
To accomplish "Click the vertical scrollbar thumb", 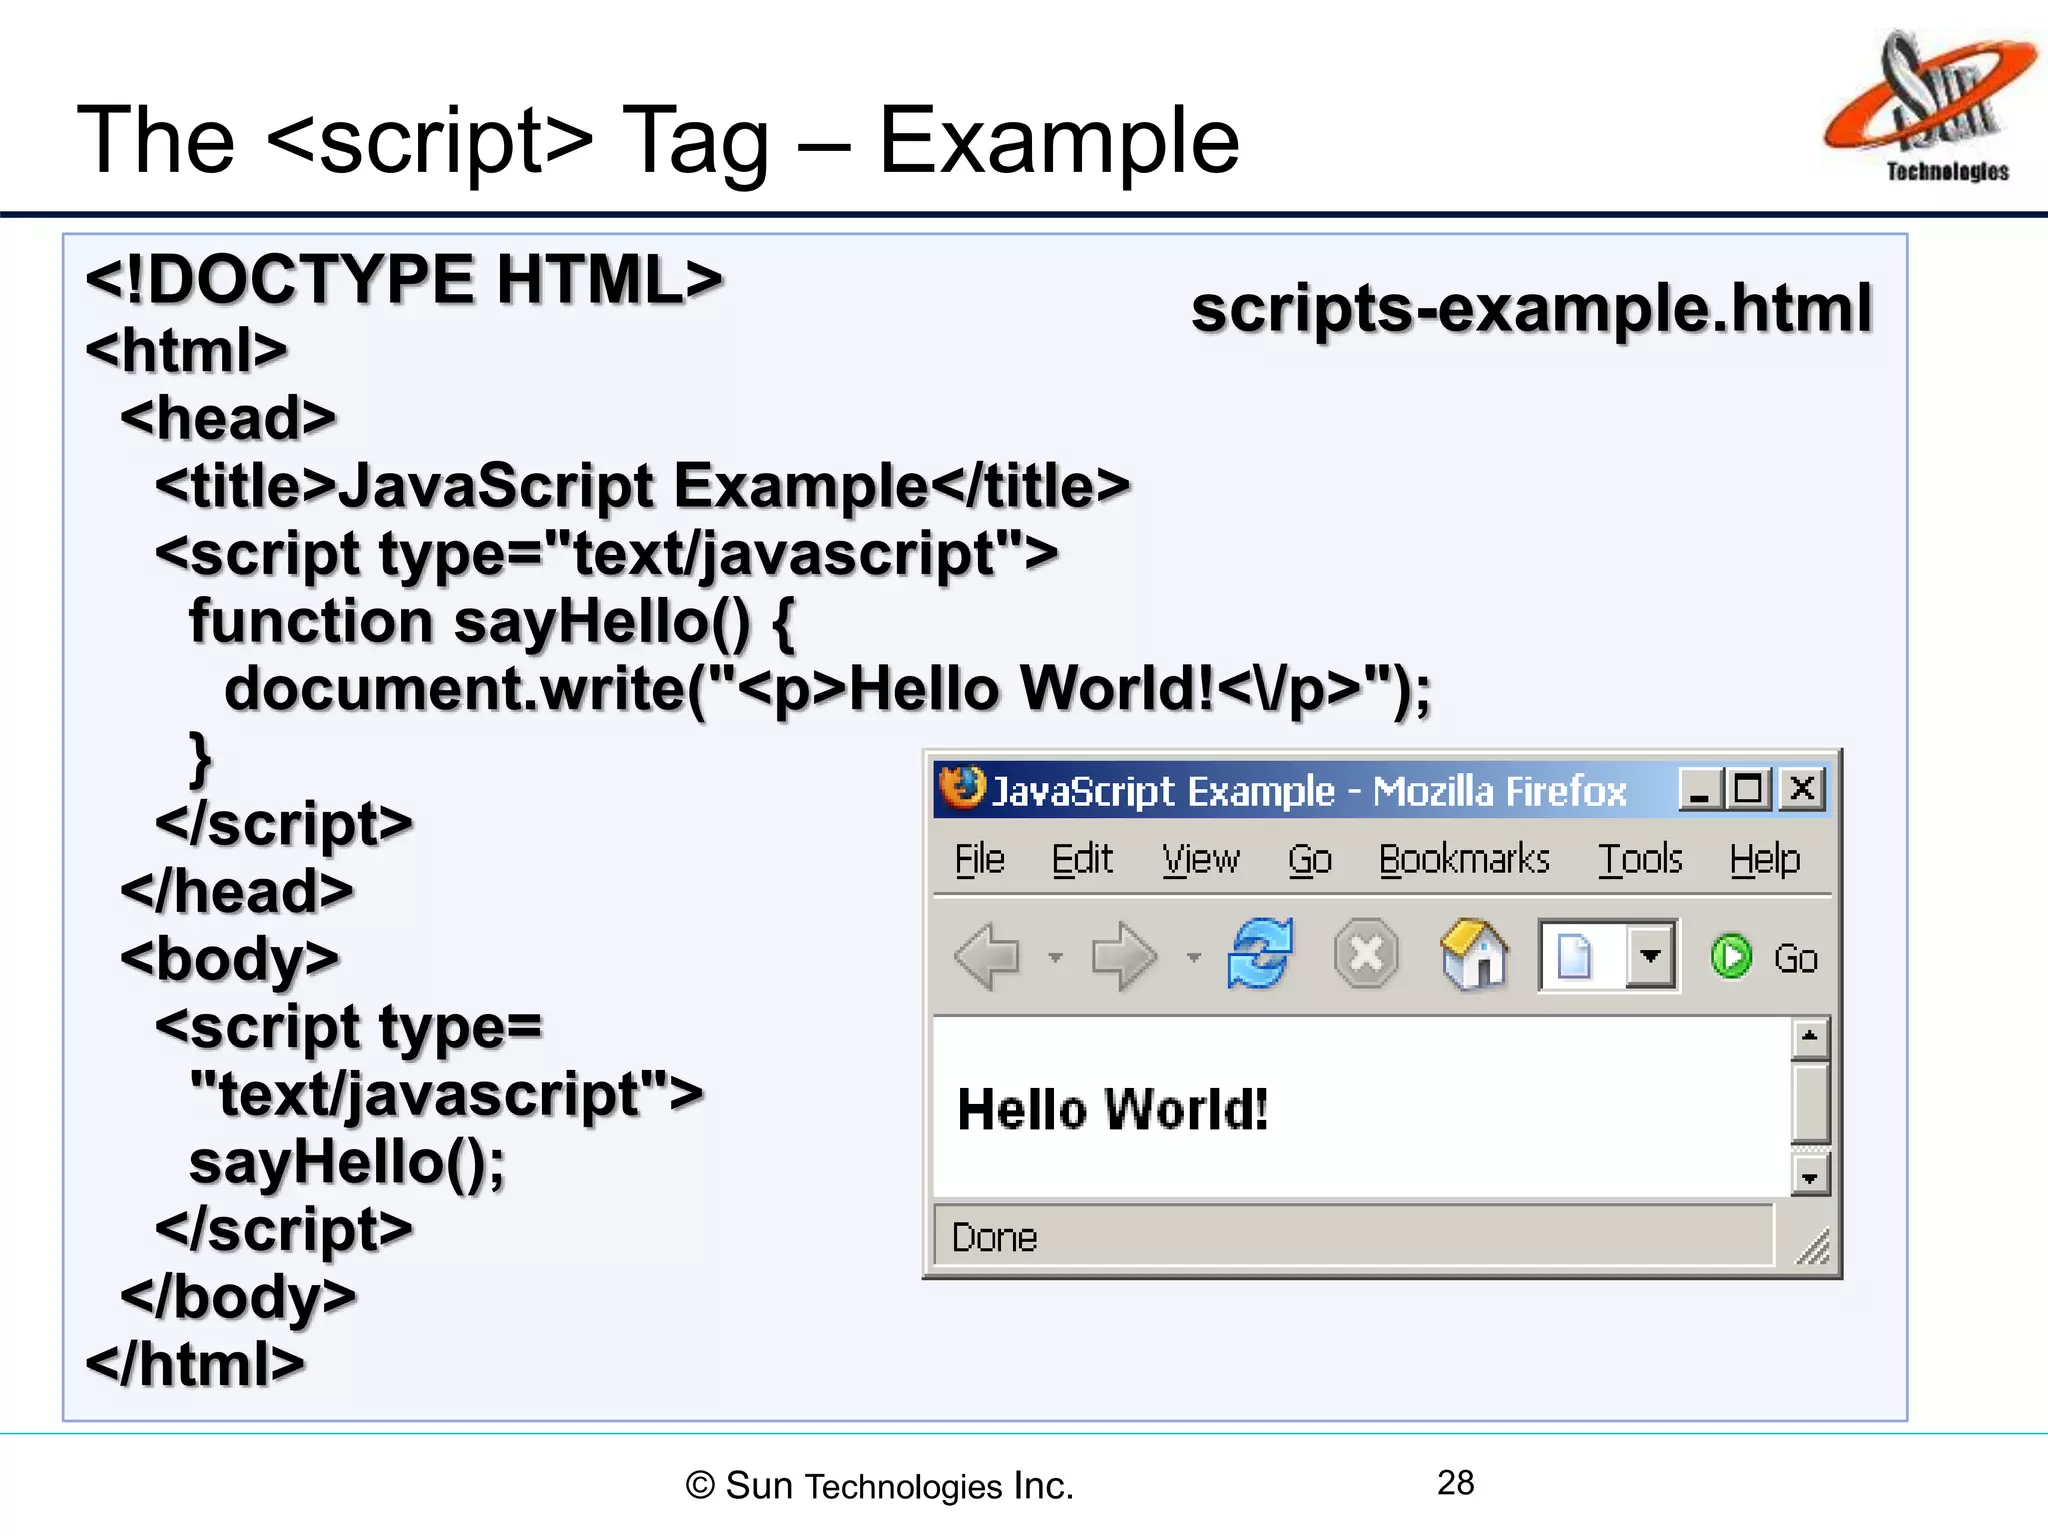I will coord(1809,1103).
